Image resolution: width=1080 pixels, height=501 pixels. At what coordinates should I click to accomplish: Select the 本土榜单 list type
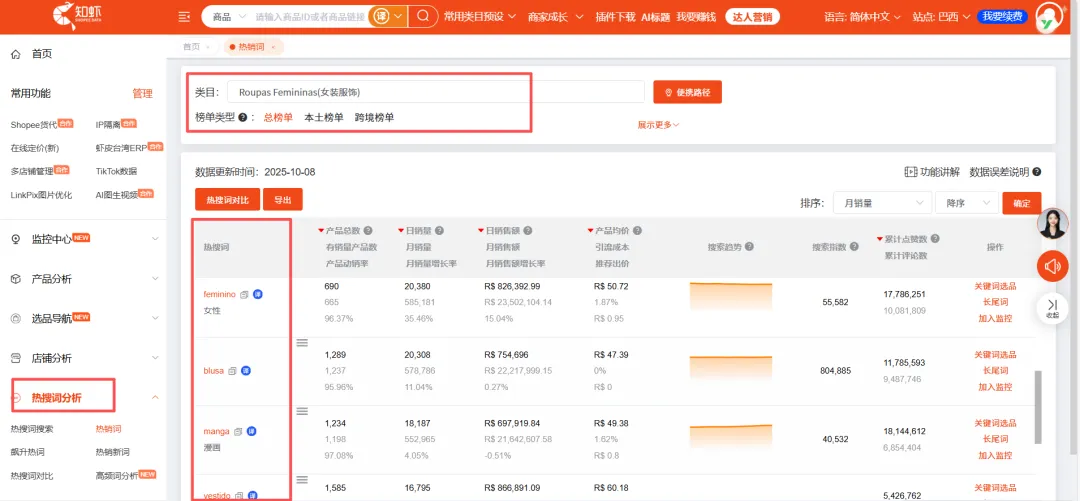coord(324,117)
